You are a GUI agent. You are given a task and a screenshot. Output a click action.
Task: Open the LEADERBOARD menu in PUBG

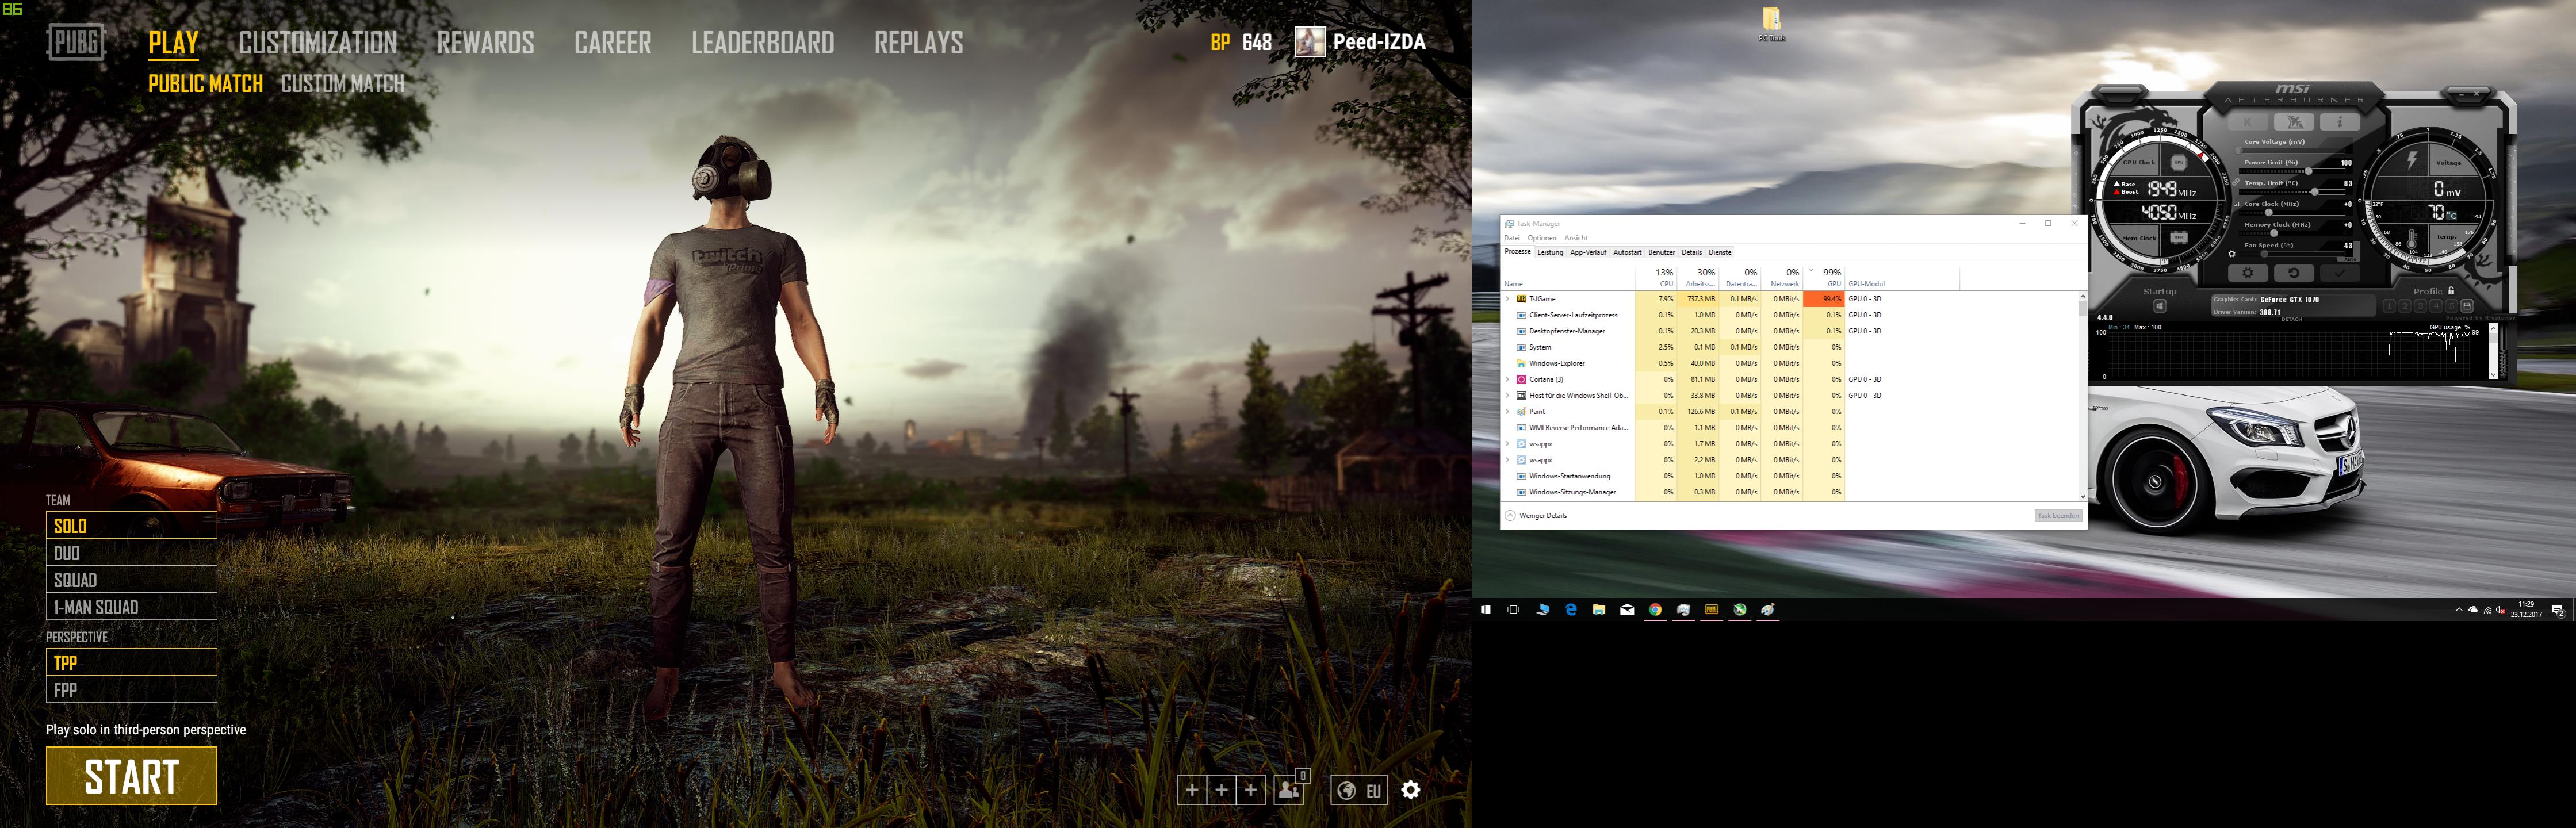762,43
